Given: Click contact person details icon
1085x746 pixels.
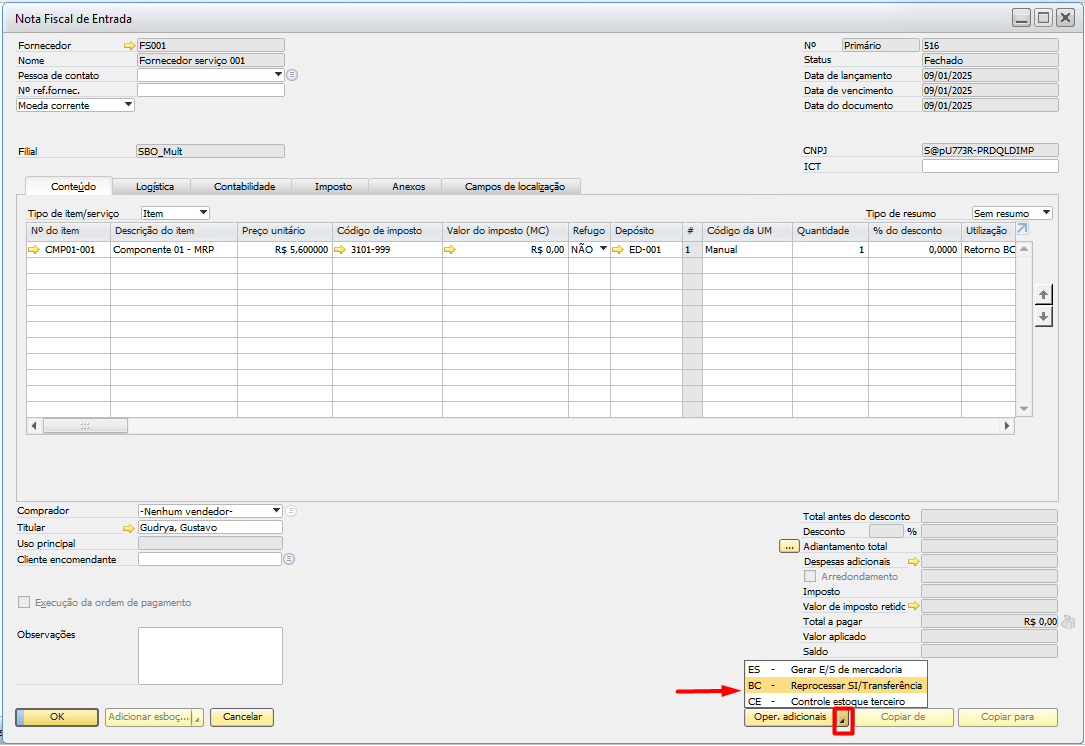Looking at the screenshot, I should click(x=292, y=75).
